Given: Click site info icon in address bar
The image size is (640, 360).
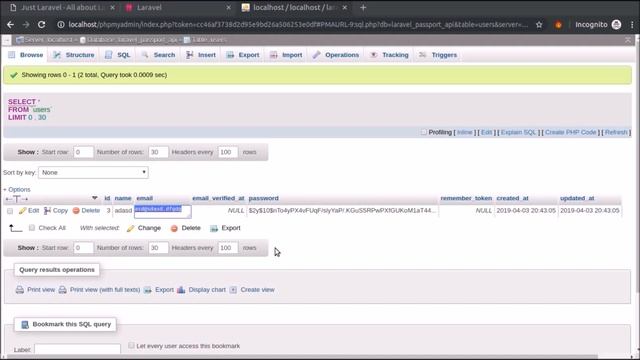Looking at the screenshot, I should 61,24.
